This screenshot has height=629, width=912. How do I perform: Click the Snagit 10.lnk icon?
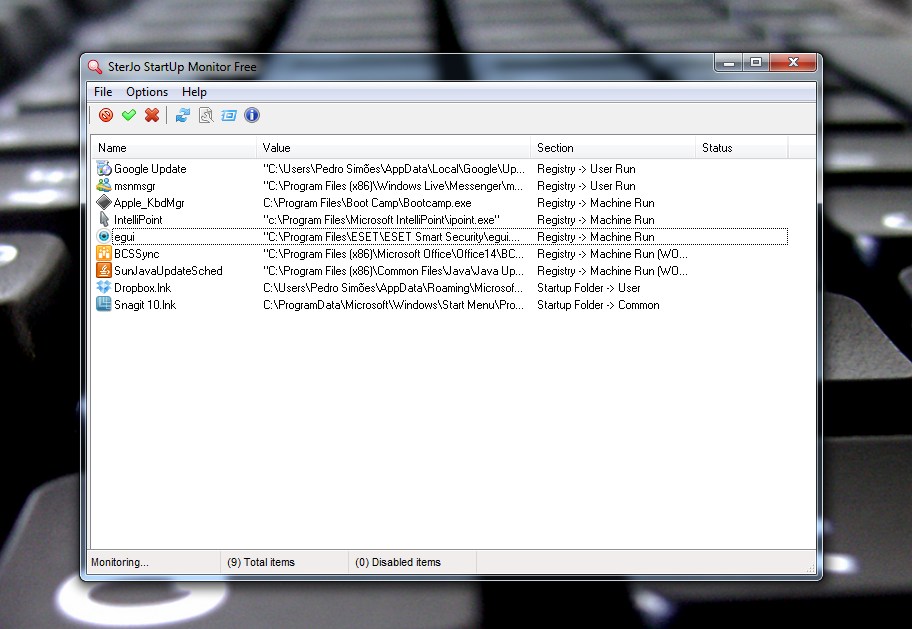coord(104,304)
